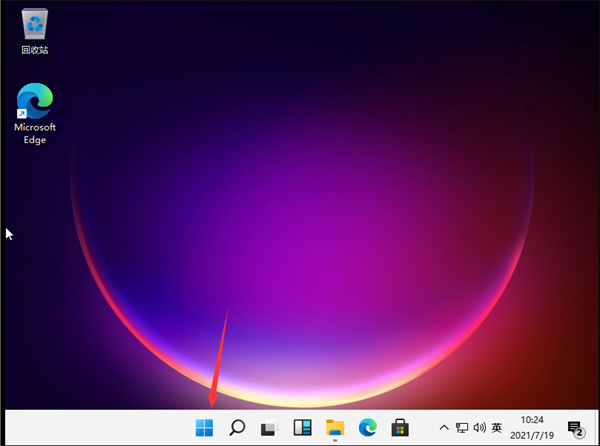Open Task View from the taskbar
The image size is (600, 446).
[x=269, y=428]
